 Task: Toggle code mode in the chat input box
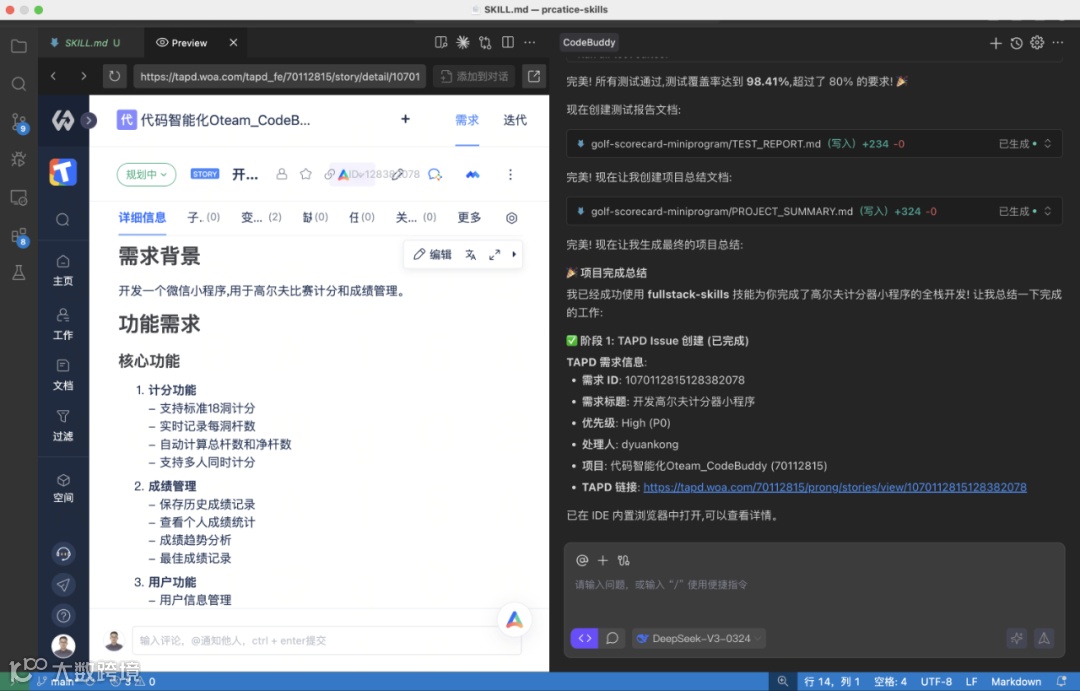click(x=584, y=638)
